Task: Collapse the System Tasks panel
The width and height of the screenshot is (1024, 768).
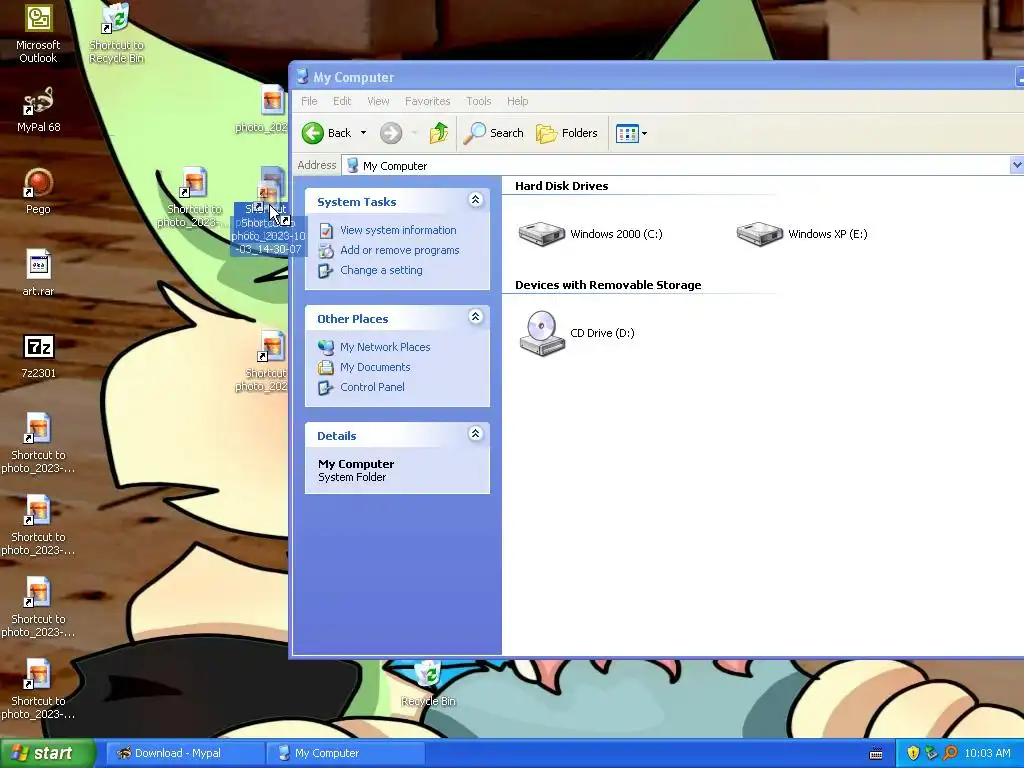Action: tap(475, 200)
